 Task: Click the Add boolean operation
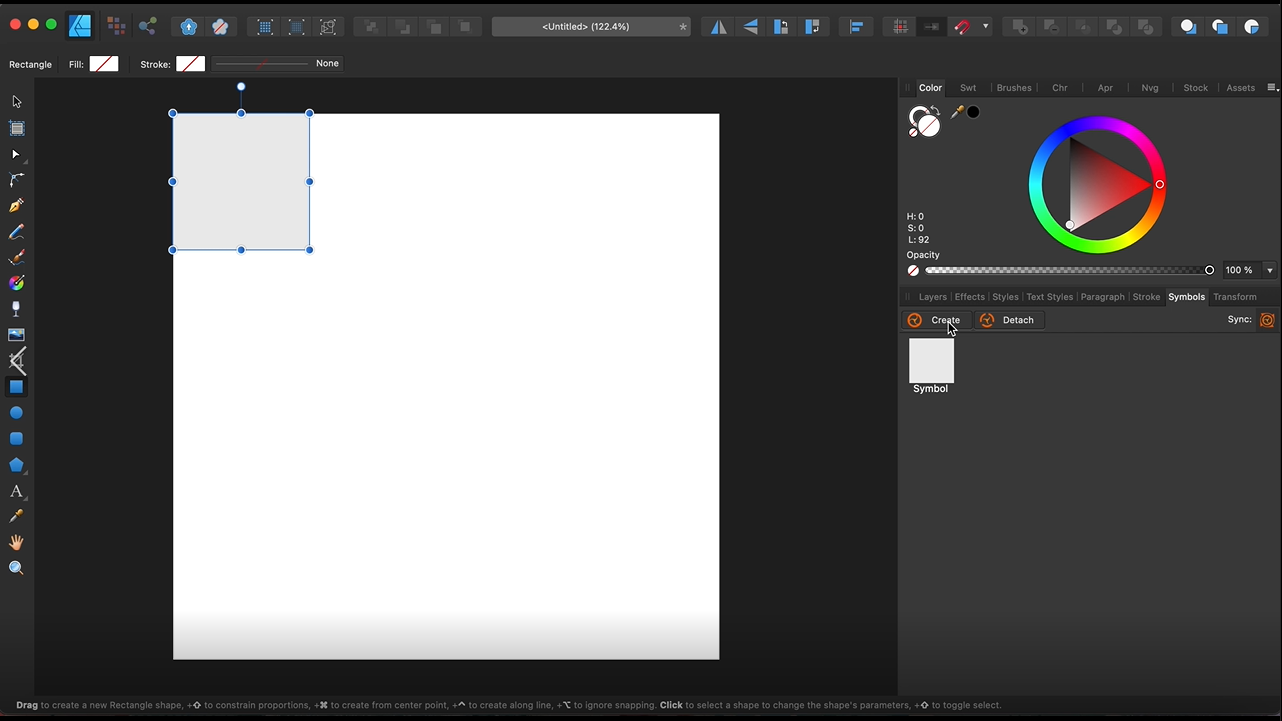click(x=1019, y=27)
